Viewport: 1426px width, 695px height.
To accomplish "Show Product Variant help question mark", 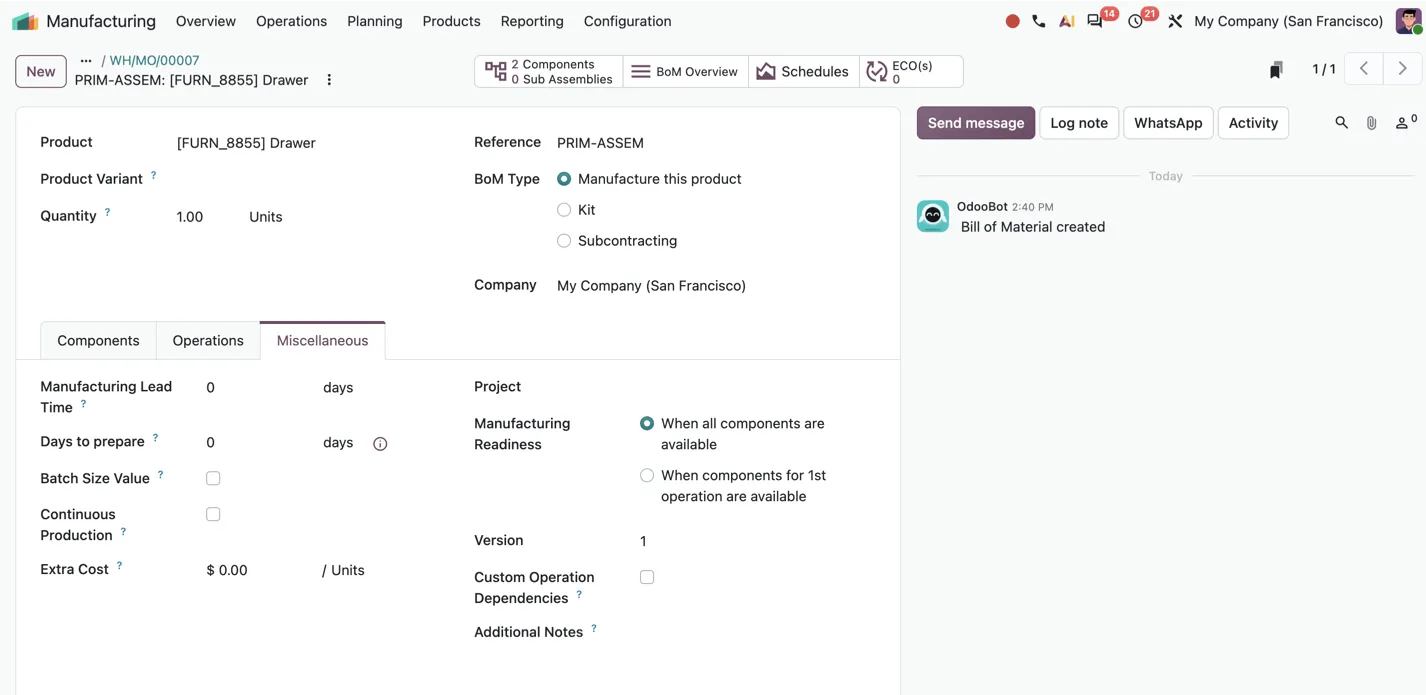I will pyautogui.click(x=154, y=176).
